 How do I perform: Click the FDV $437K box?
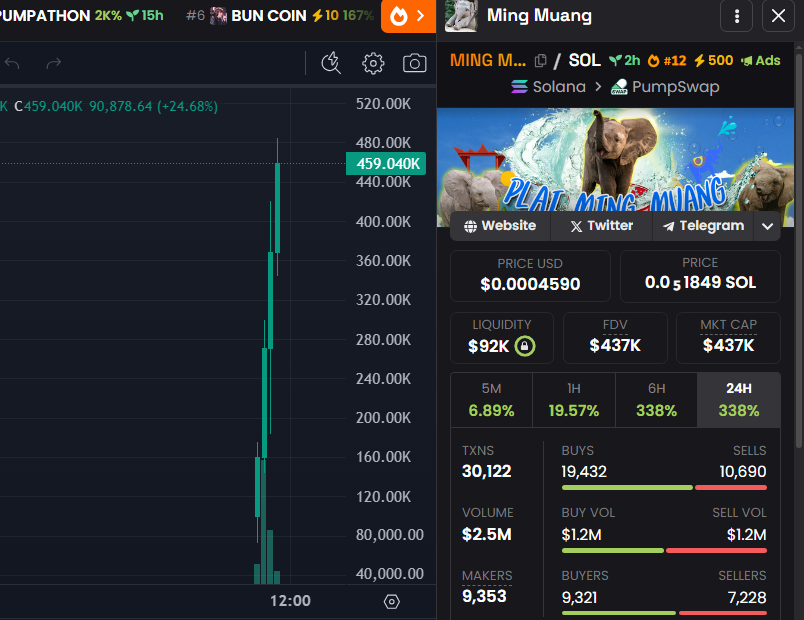615,338
